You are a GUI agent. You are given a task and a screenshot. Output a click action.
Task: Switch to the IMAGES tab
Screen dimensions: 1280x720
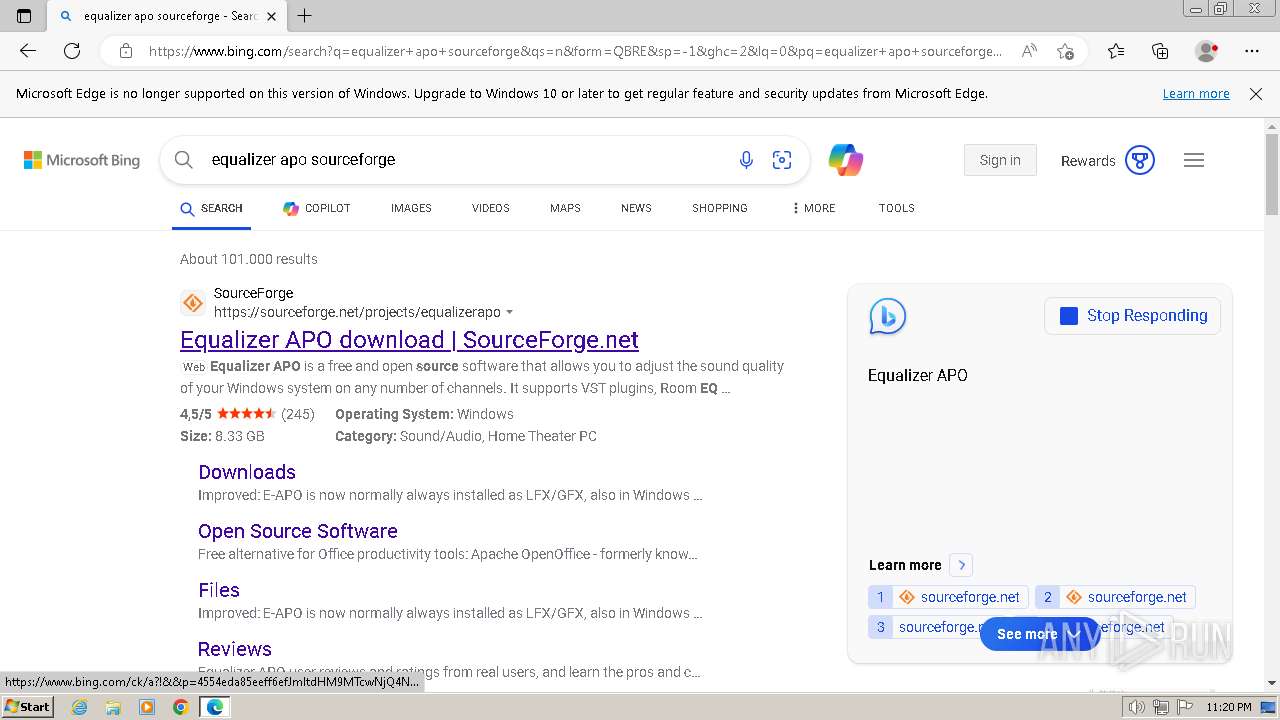(411, 208)
